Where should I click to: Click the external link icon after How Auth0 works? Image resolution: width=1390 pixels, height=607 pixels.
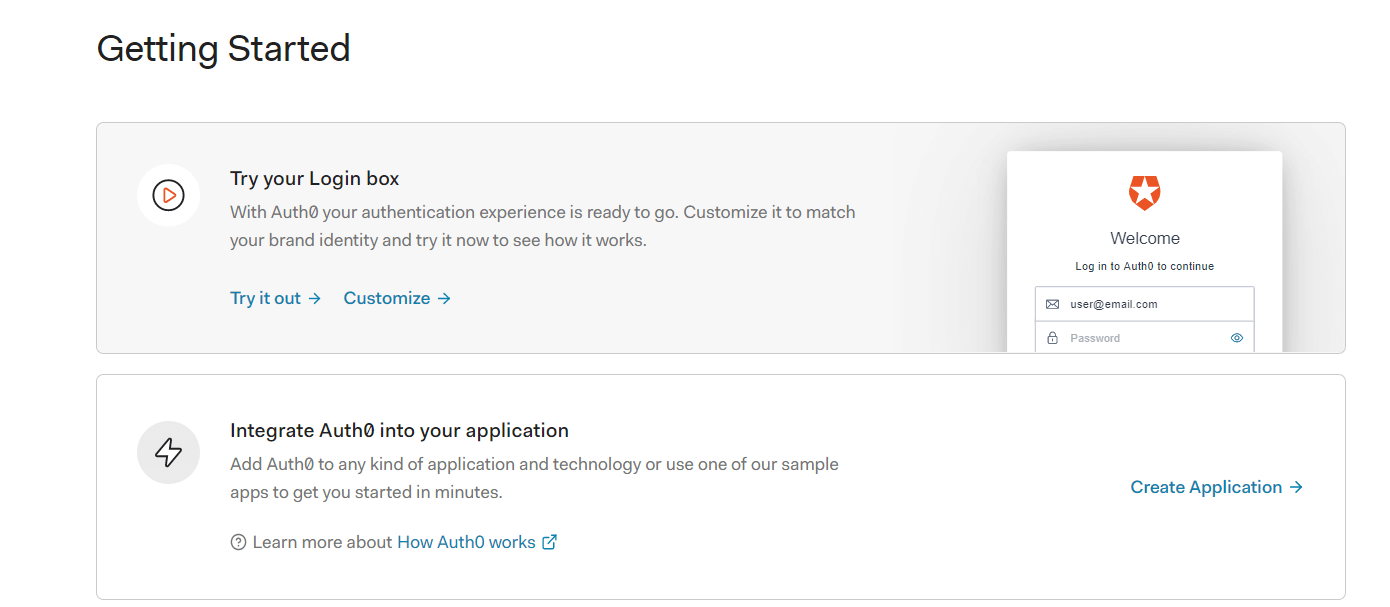pyautogui.click(x=549, y=542)
